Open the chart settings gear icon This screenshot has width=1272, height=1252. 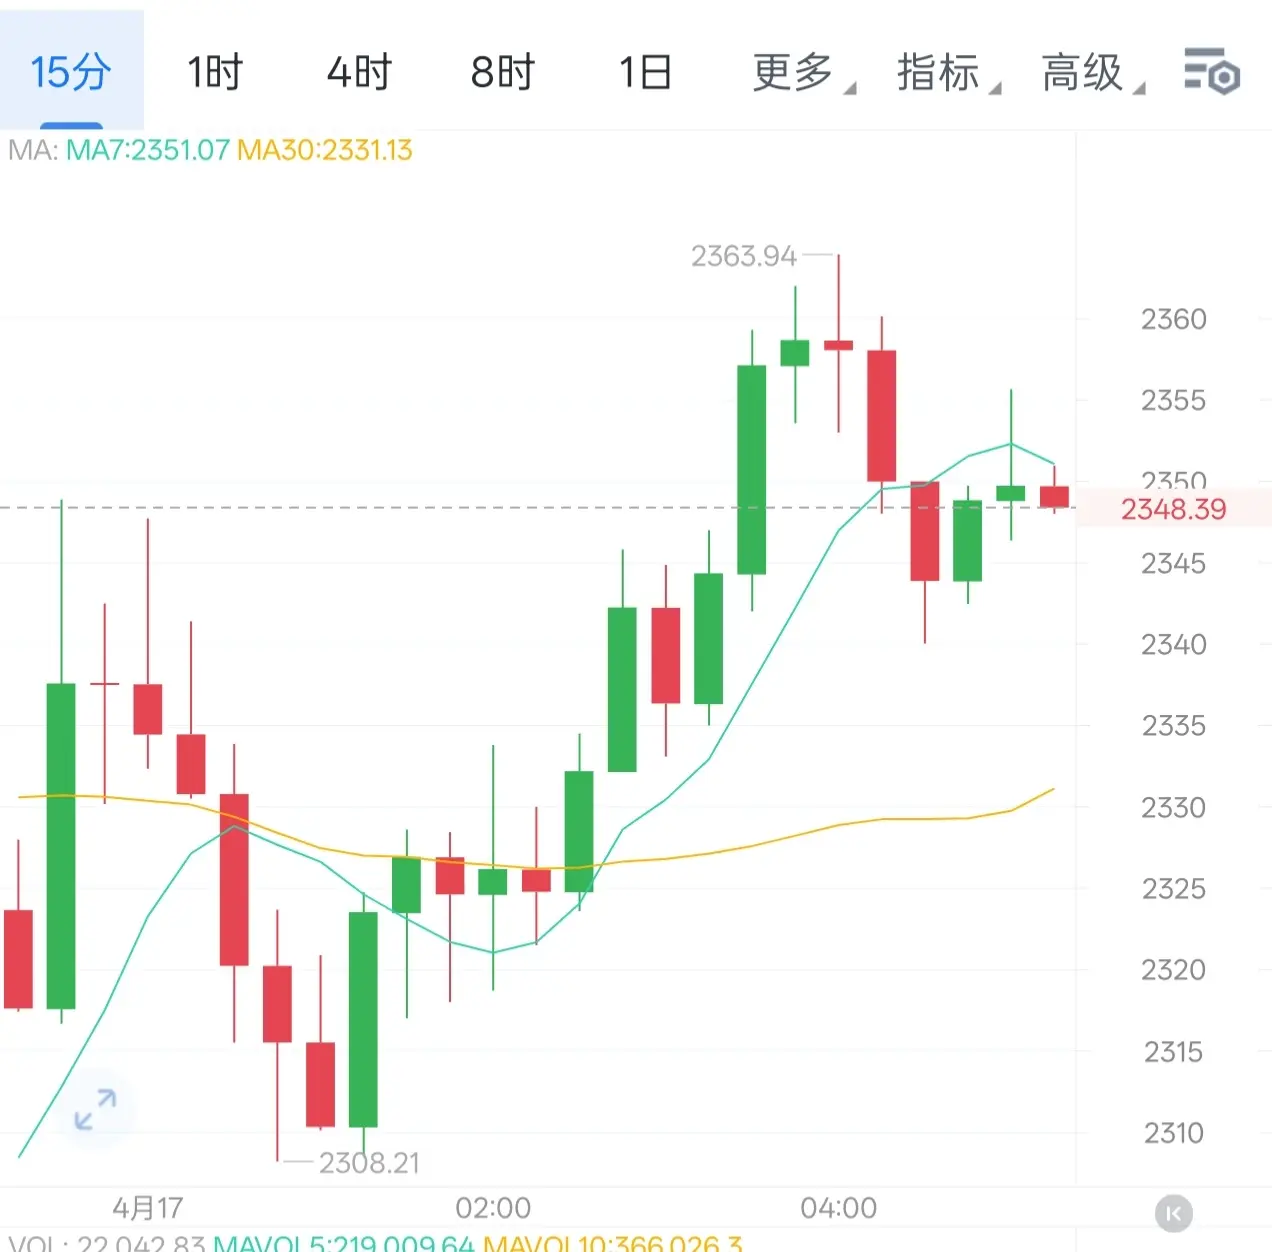pyautogui.click(x=1212, y=71)
